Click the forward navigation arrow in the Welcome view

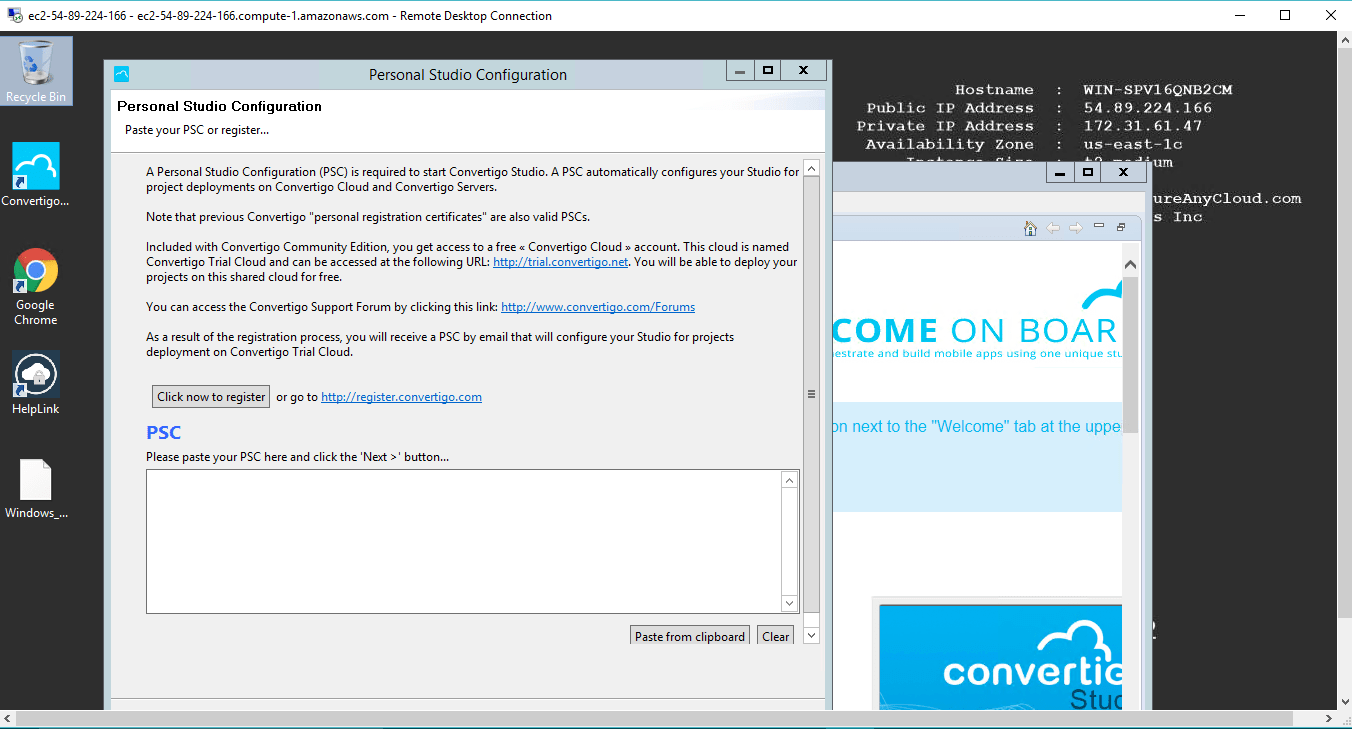pyautogui.click(x=1077, y=227)
